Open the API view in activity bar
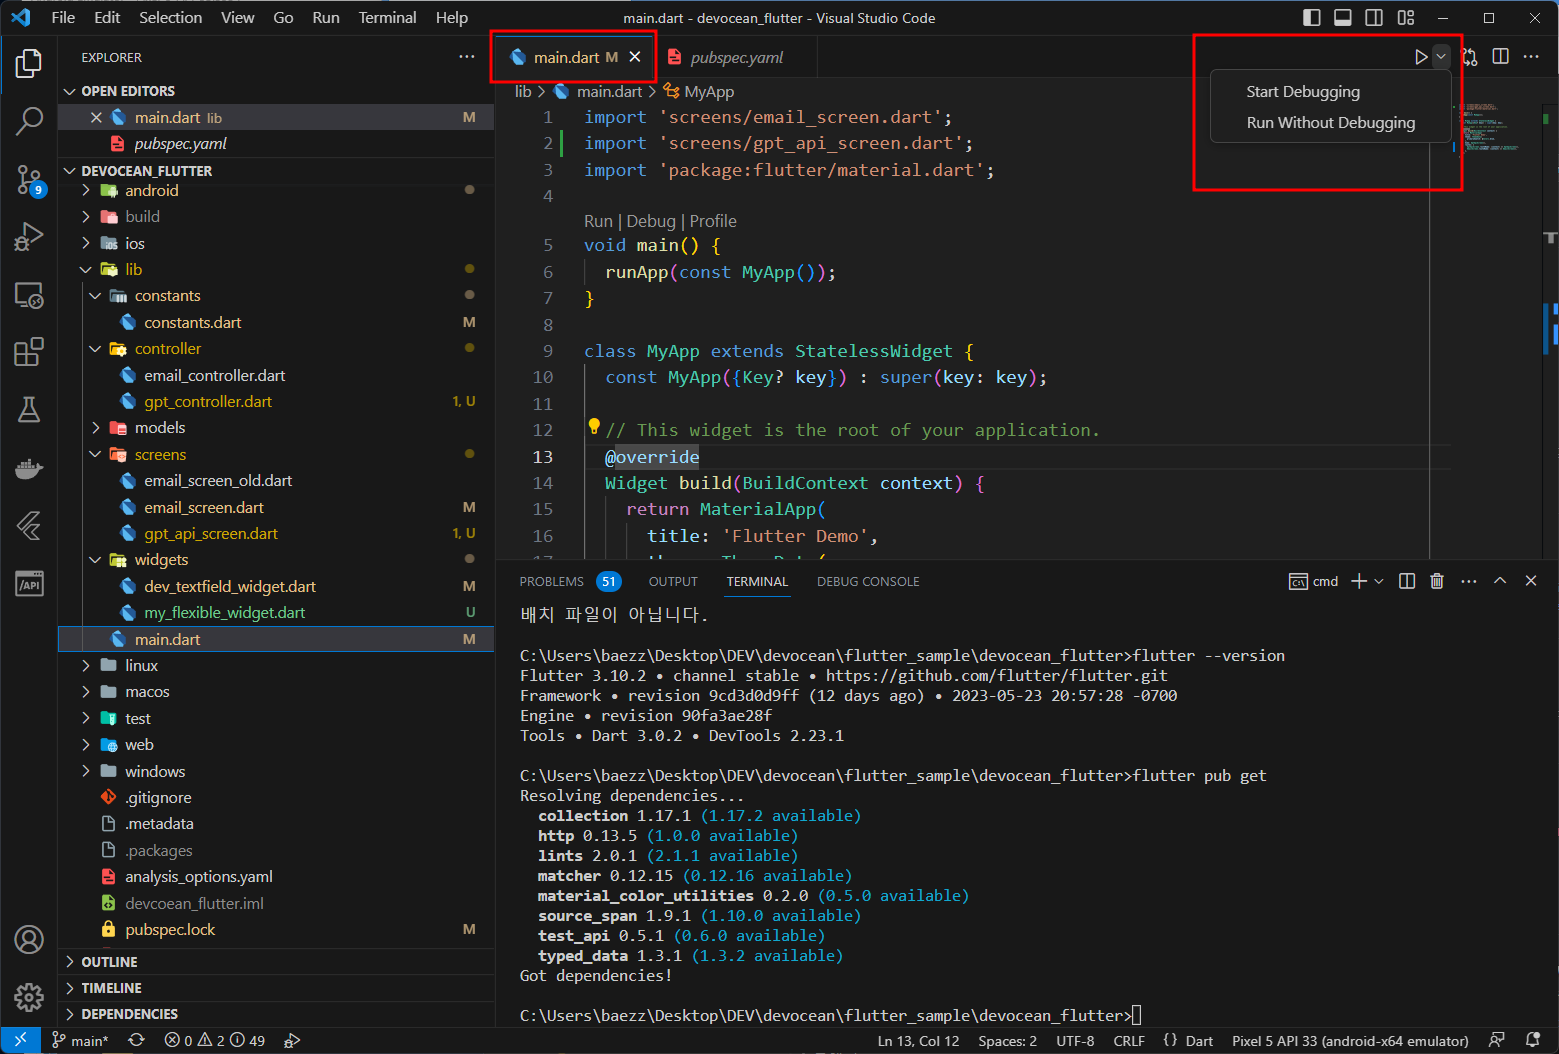Image resolution: width=1559 pixels, height=1054 pixels. [x=29, y=584]
